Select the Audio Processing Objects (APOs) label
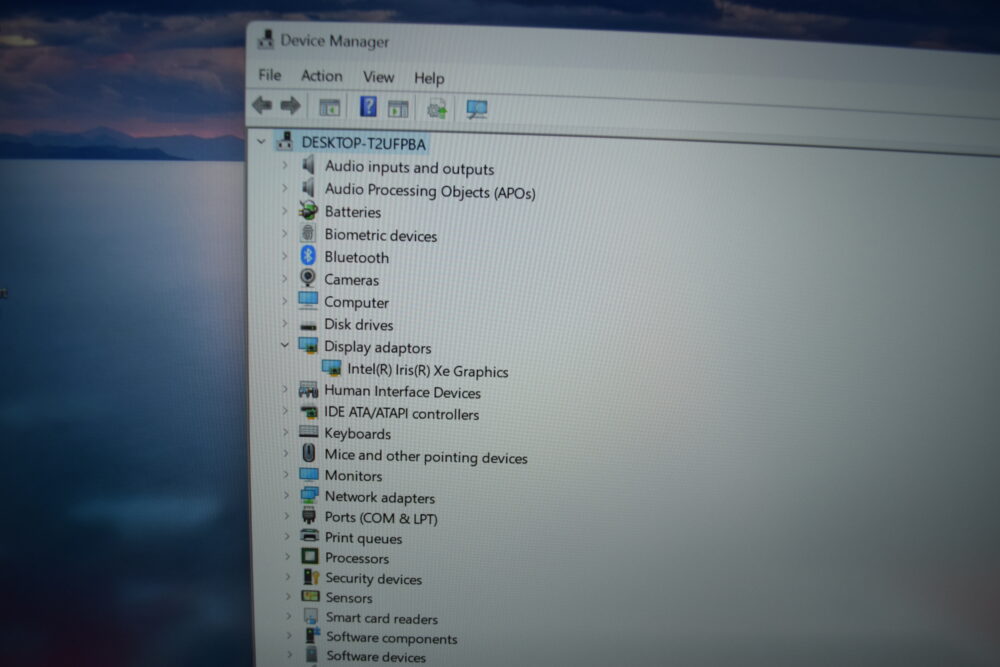 click(430, 191)
